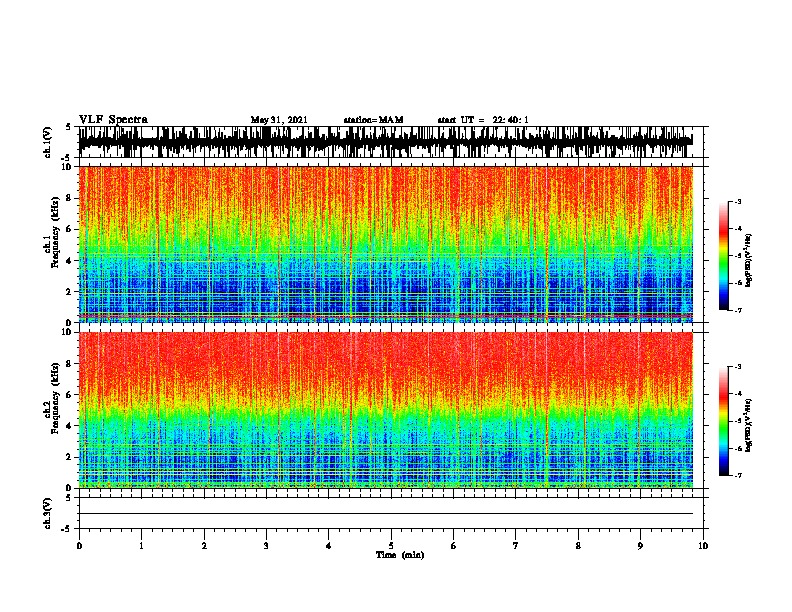Screen dimensions: 792x612
Task: Click the "6" frequency tick of ch.1 spectrogram
Action: pos(70,229)
